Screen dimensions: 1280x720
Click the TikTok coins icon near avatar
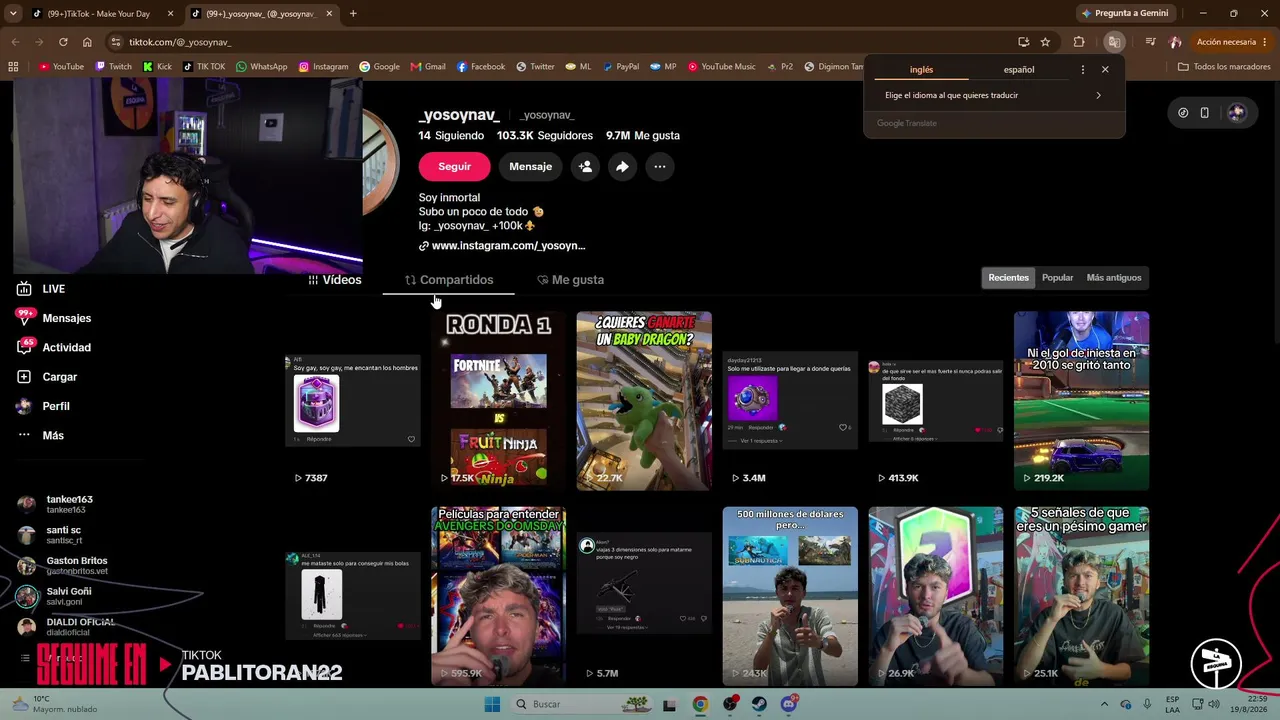(x=1183, y=113)
